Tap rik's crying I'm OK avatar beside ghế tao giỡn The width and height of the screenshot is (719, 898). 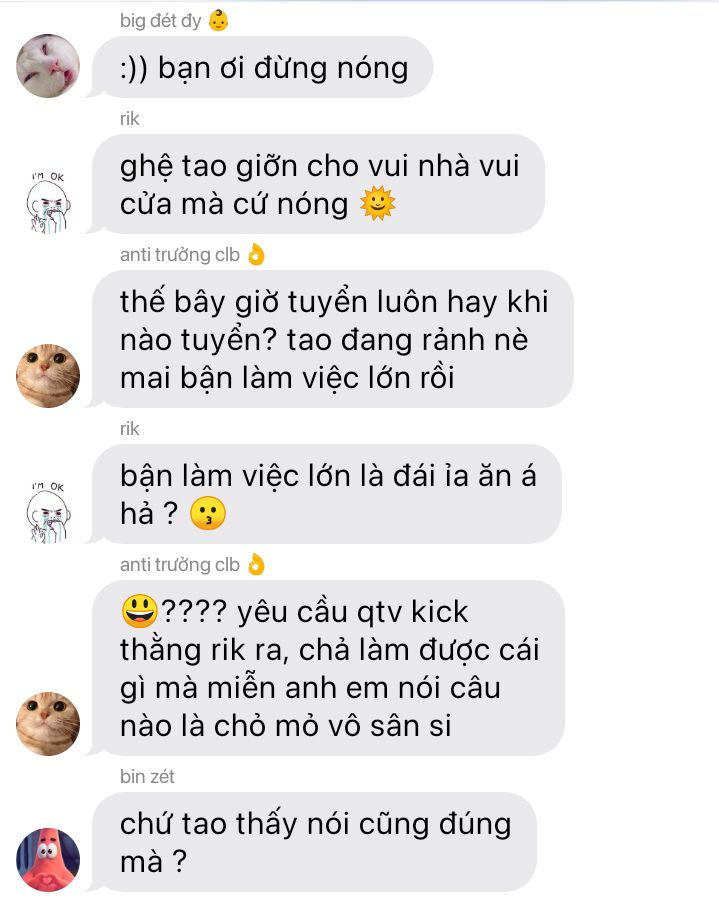click(48, 202)
